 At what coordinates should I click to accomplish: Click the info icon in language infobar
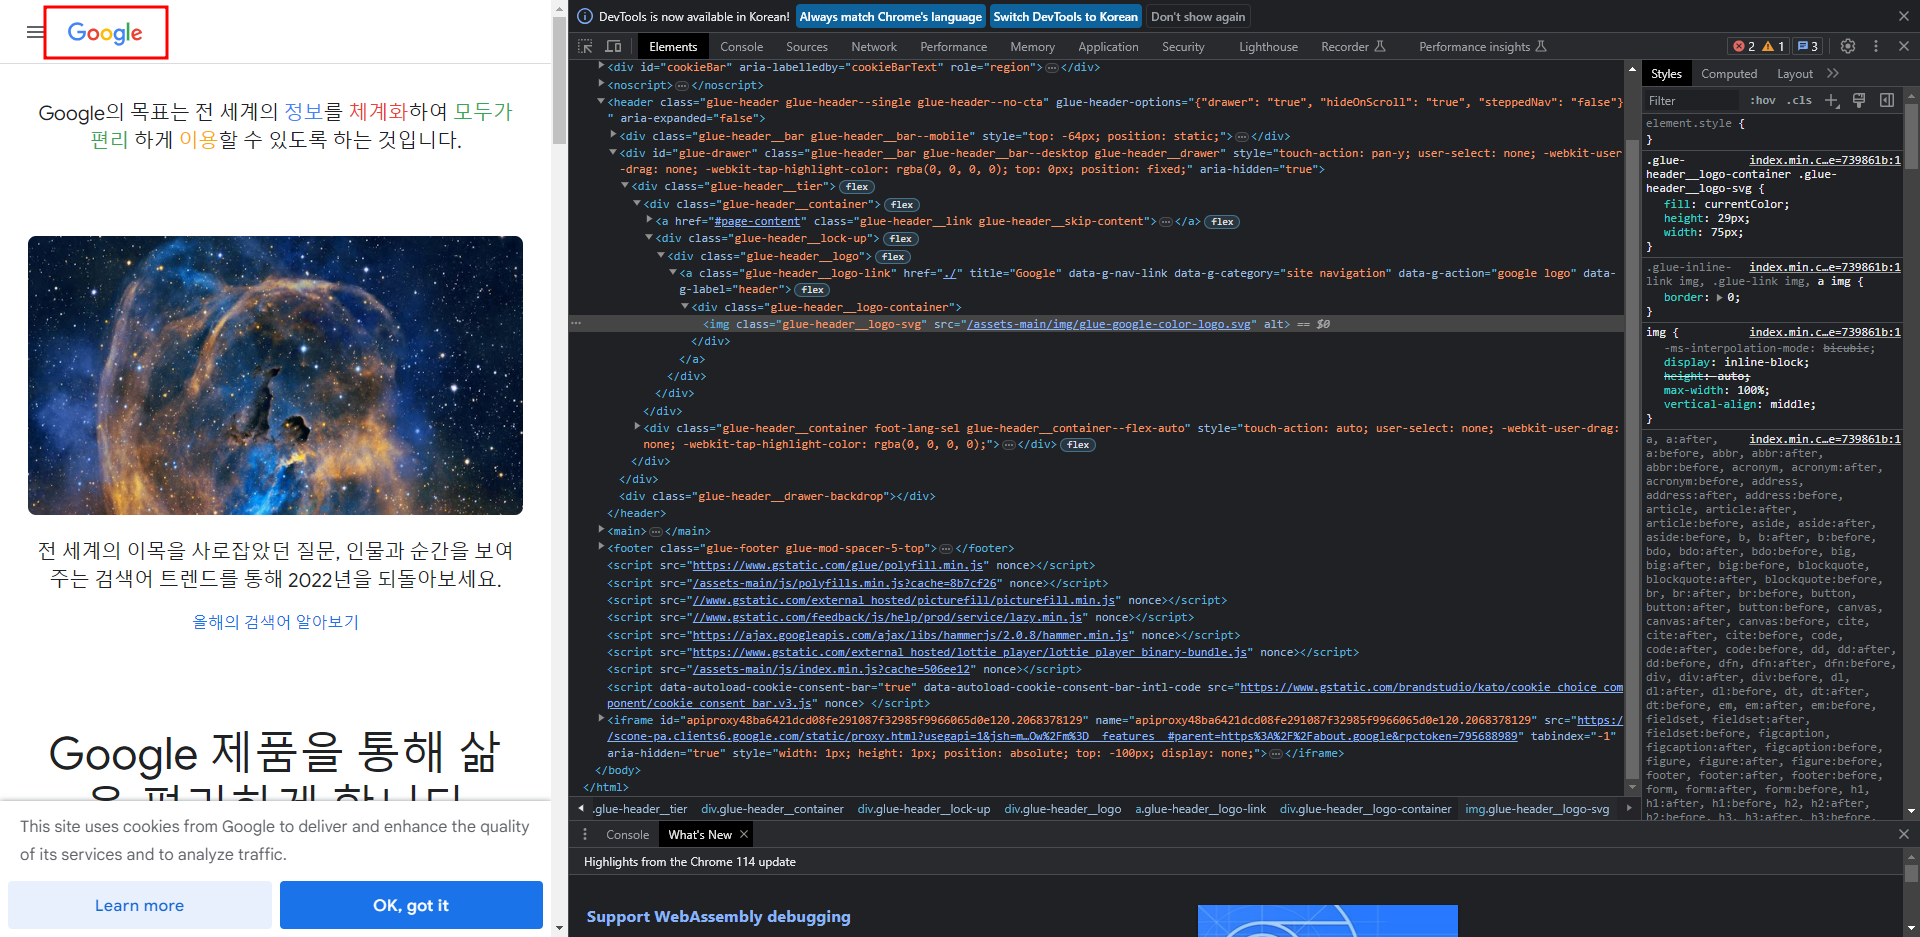pyautogui.click(x=586, y=16)
